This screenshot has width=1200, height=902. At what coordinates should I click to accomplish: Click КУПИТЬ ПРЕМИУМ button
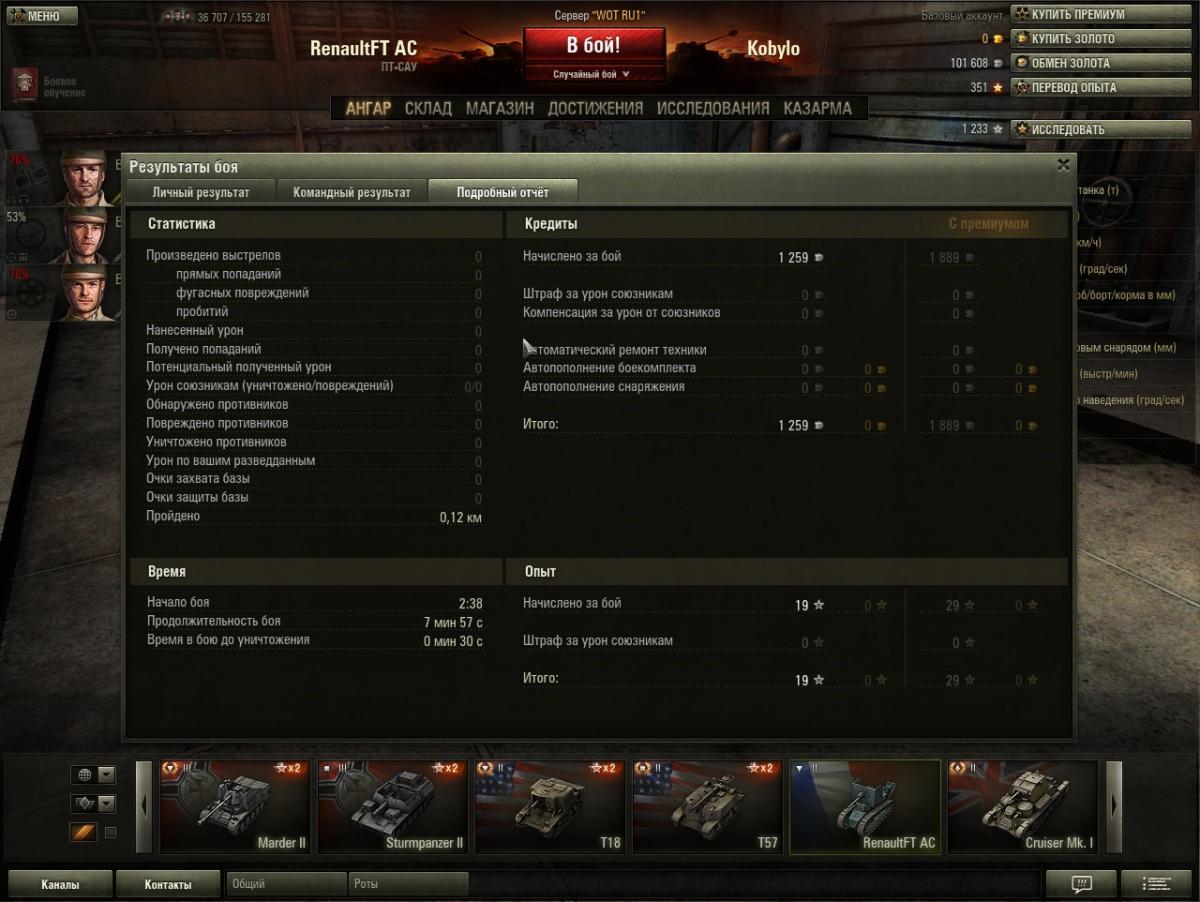tap(1101, 14)
